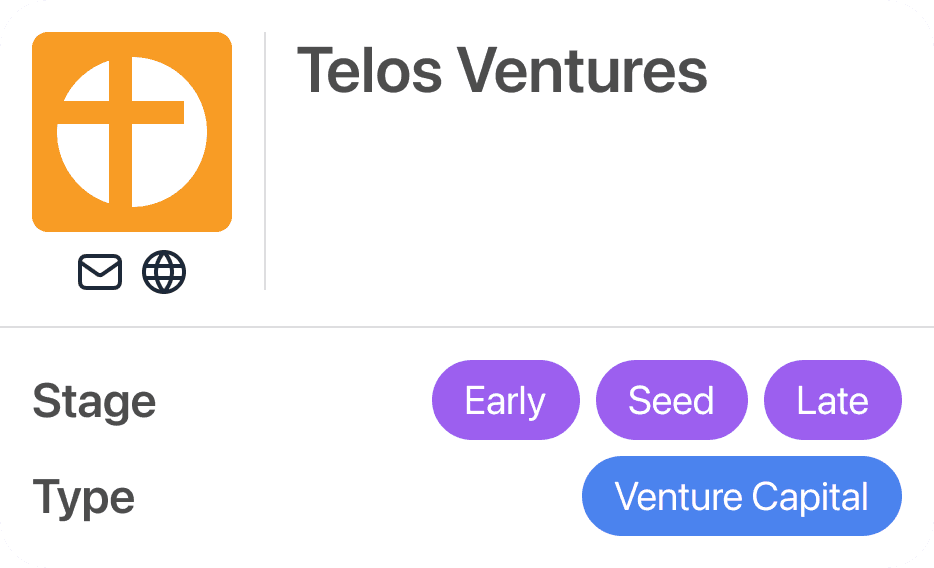This screenshot has width=934, height=568.
Task: Click the word Telos in the heading
Action: (370, 72)
